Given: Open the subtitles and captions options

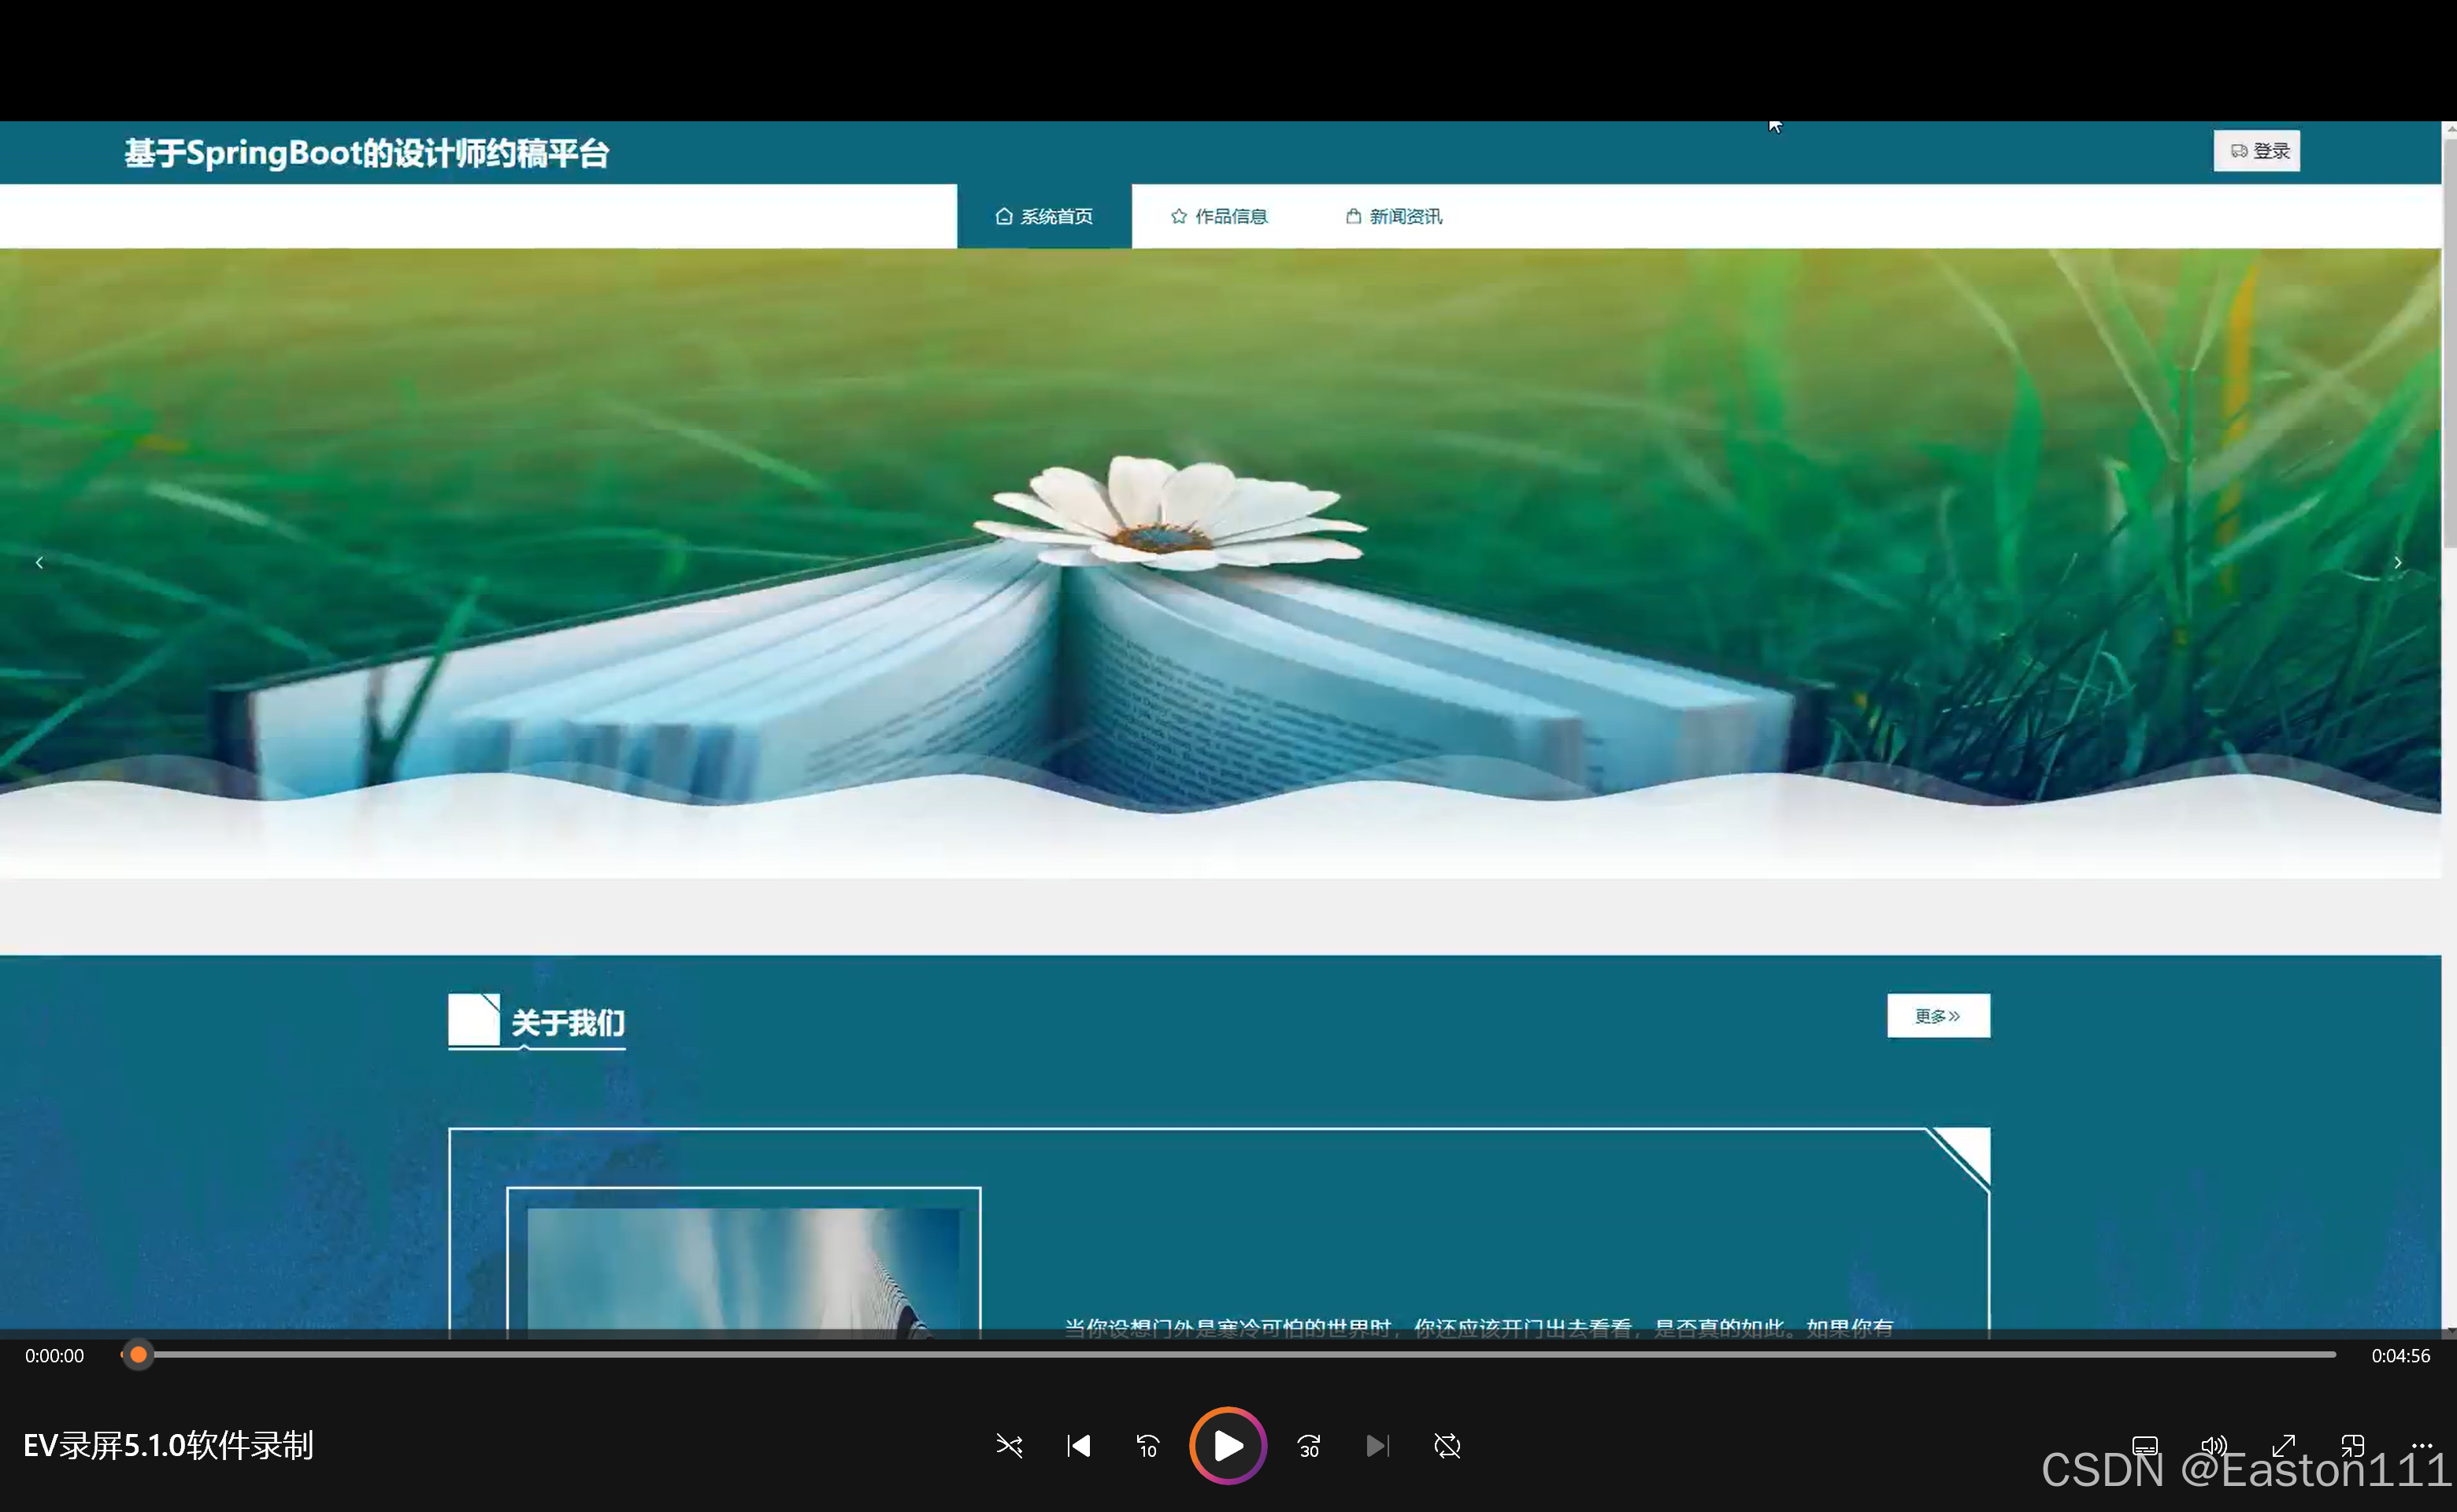Looking at the screenshot, I should [2144, 1446].
